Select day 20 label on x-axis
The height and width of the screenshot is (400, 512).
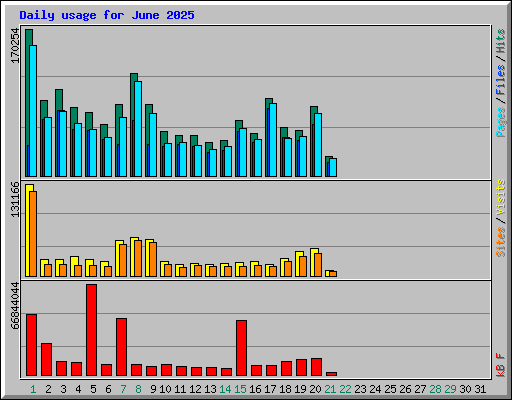[x=315, y=389]
